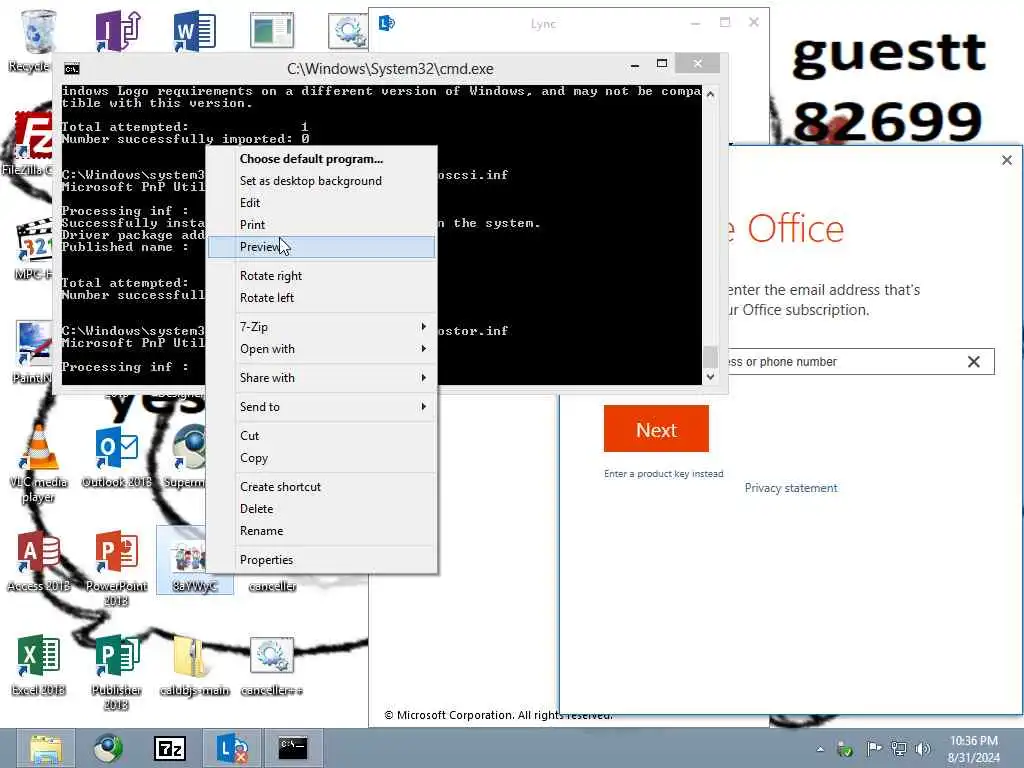Expand the Send to submenu
1024x768 pixels.
tap(321, 407)
